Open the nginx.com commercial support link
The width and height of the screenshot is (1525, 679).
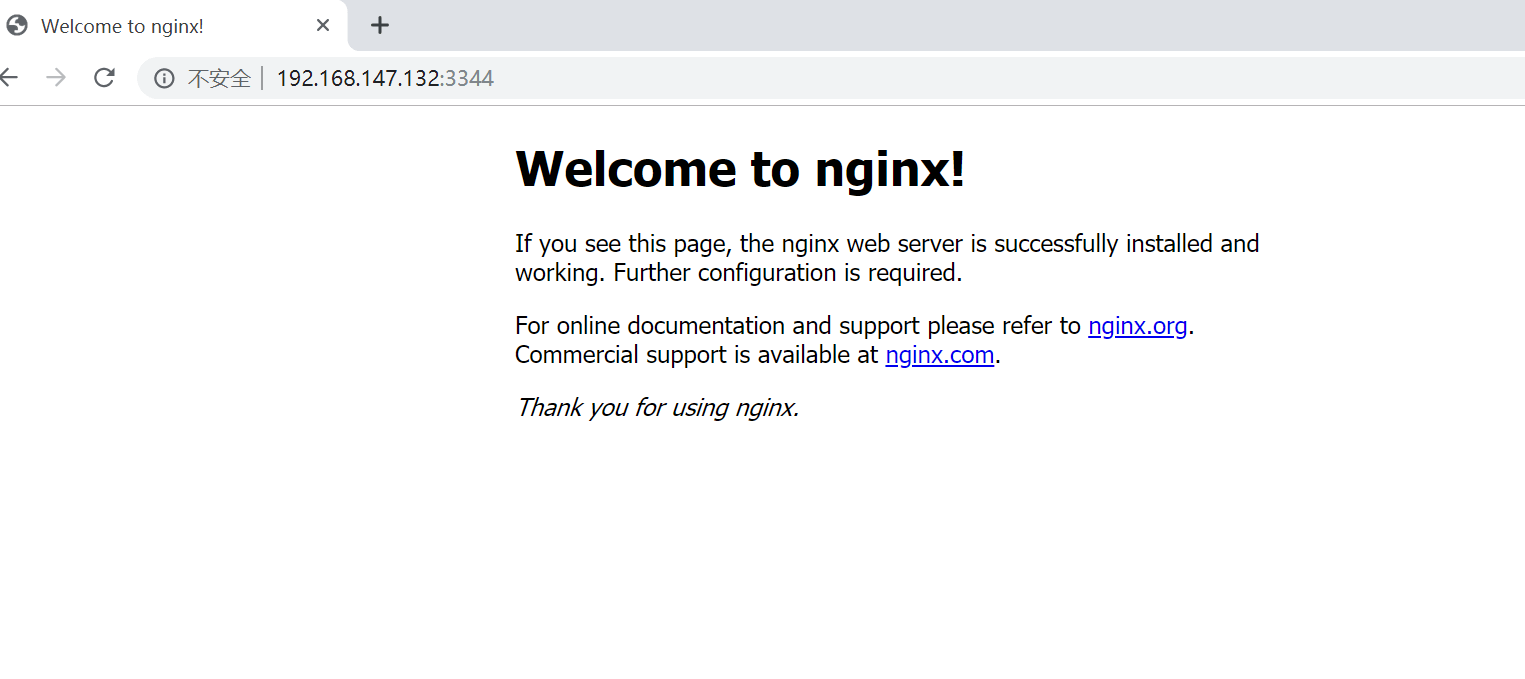(939, 355)
